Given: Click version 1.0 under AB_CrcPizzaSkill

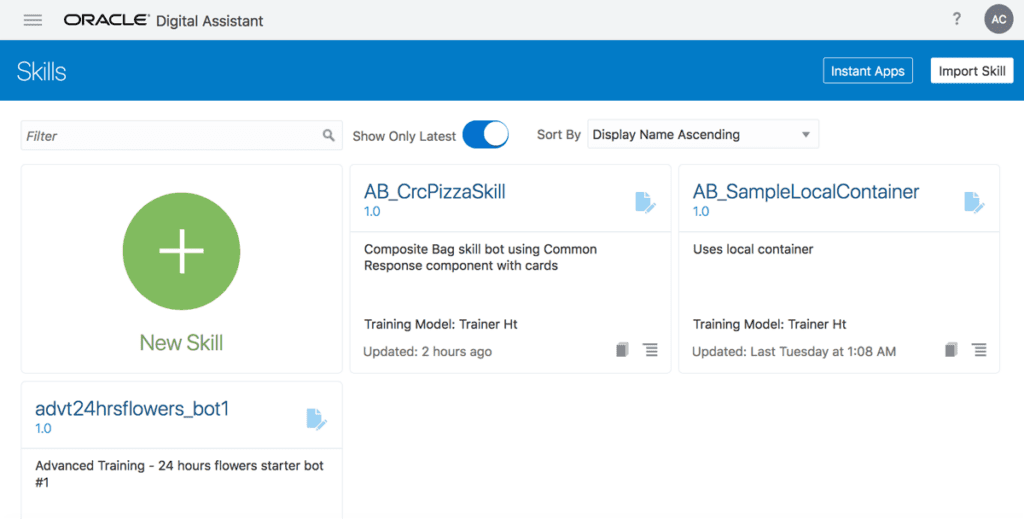Looking at the screenshot, I should (x=372, y=212).
